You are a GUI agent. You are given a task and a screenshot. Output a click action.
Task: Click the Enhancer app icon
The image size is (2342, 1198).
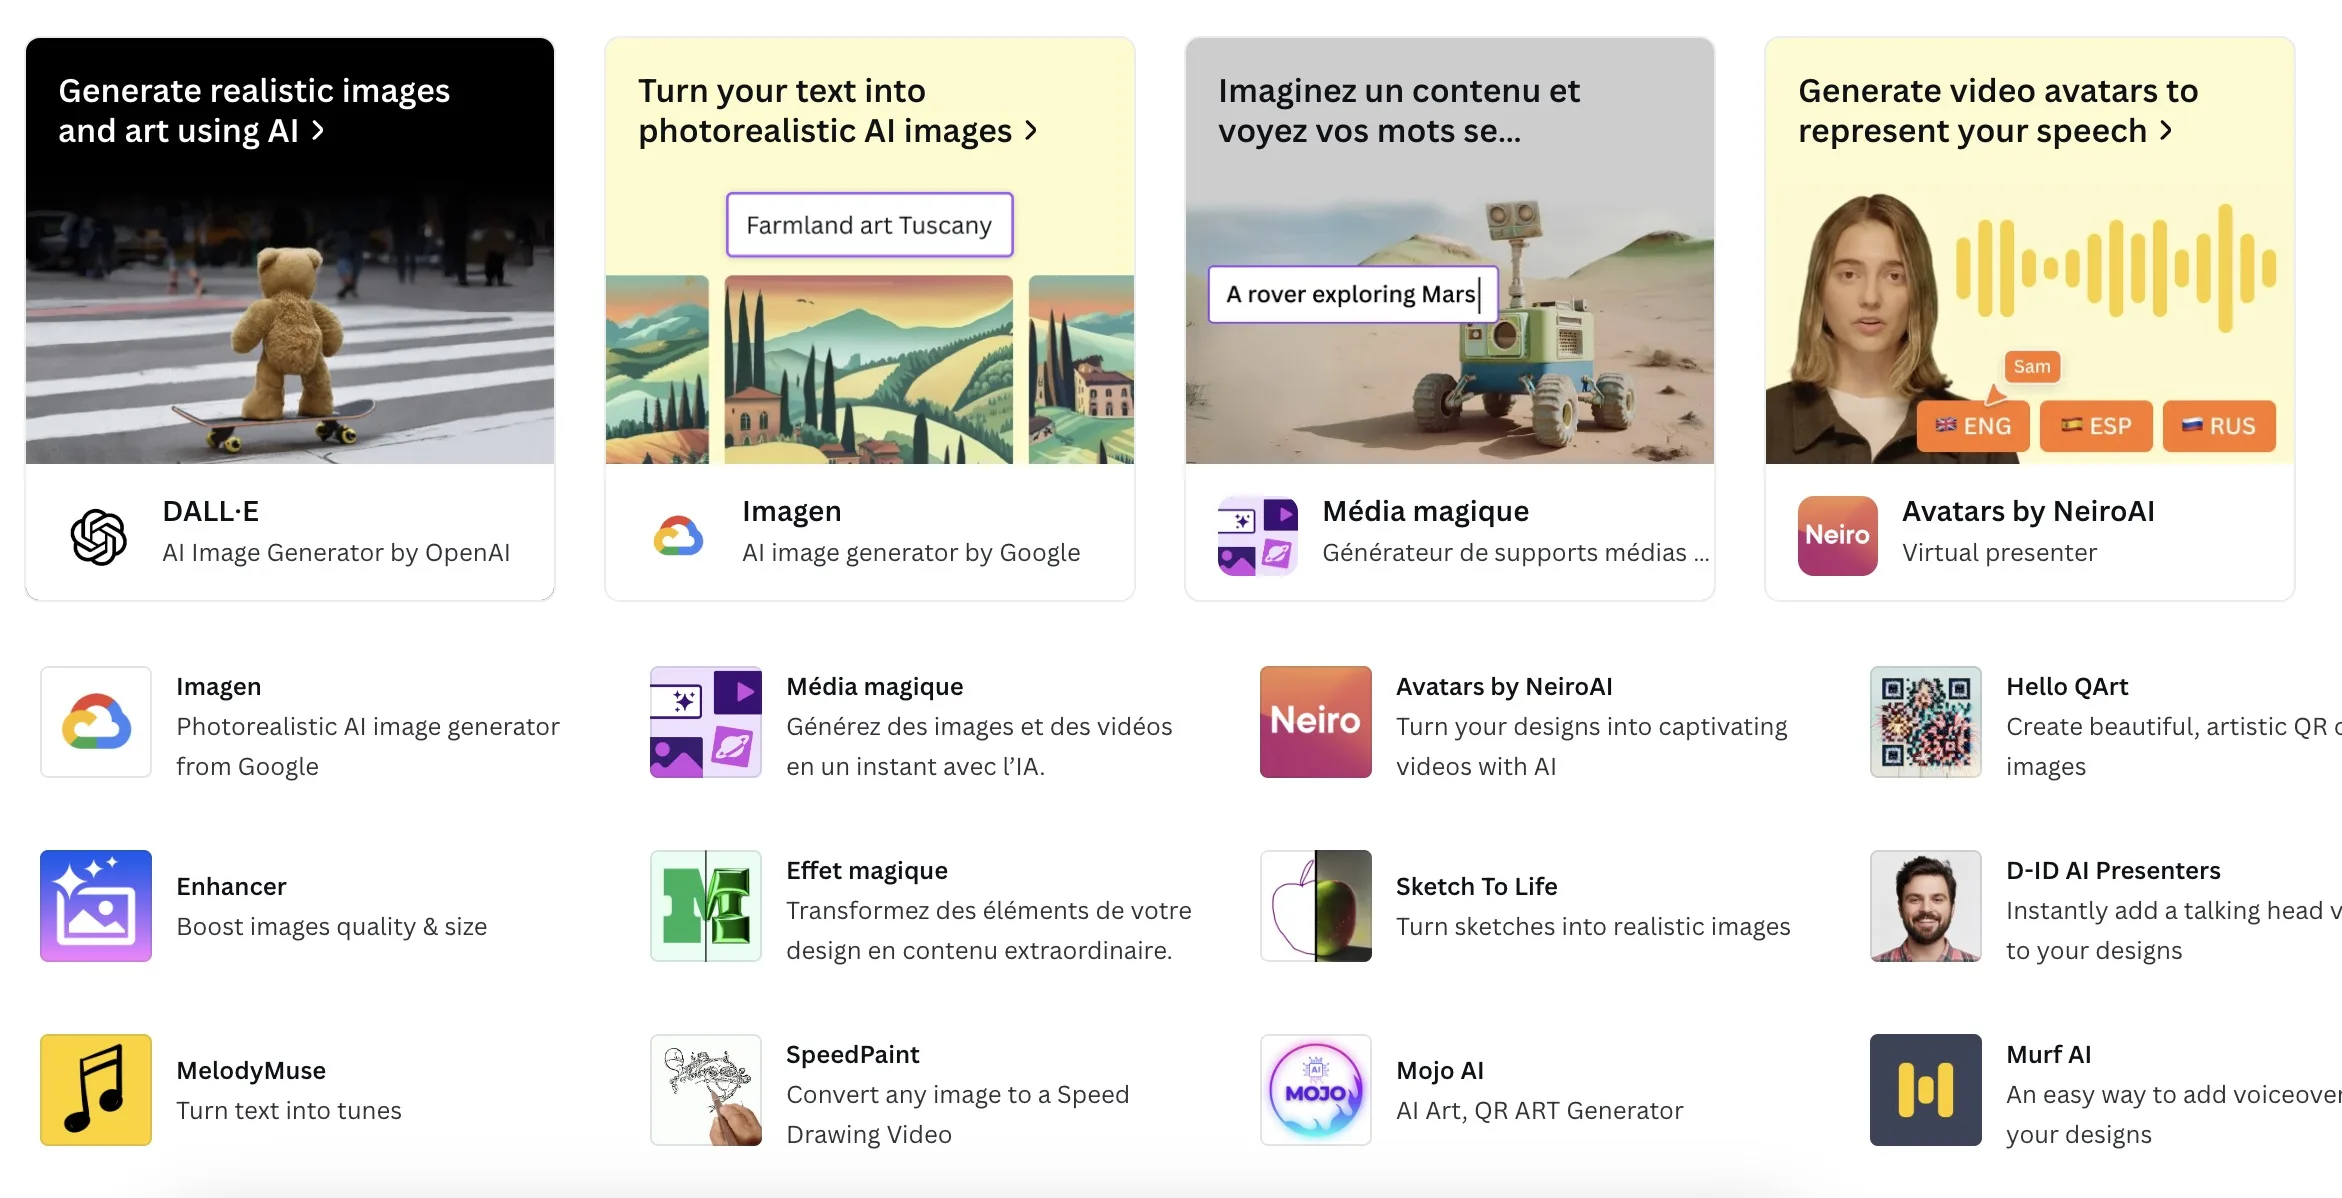[x=96, y=906]
